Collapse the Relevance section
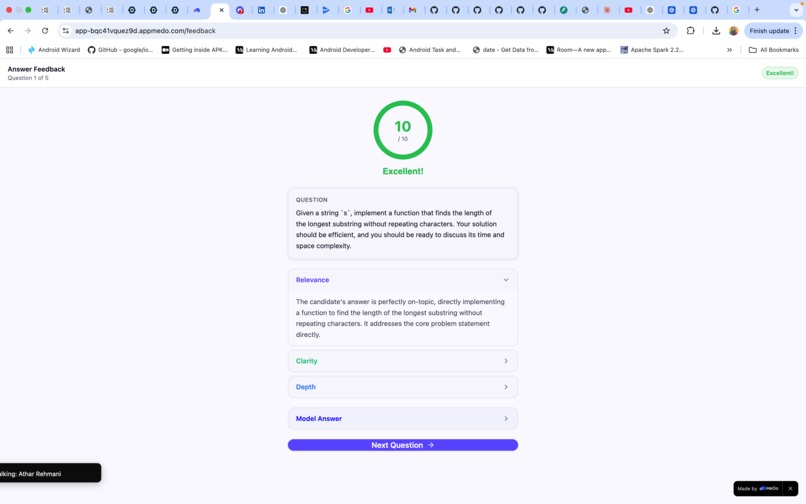This screenshot has height=504, width=806. (x=402, y=280)
